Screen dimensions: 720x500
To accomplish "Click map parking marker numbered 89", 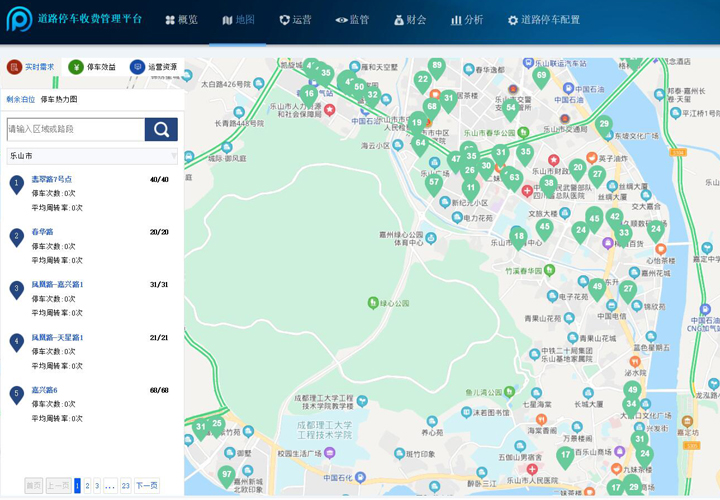I will [x=437, y=67].
